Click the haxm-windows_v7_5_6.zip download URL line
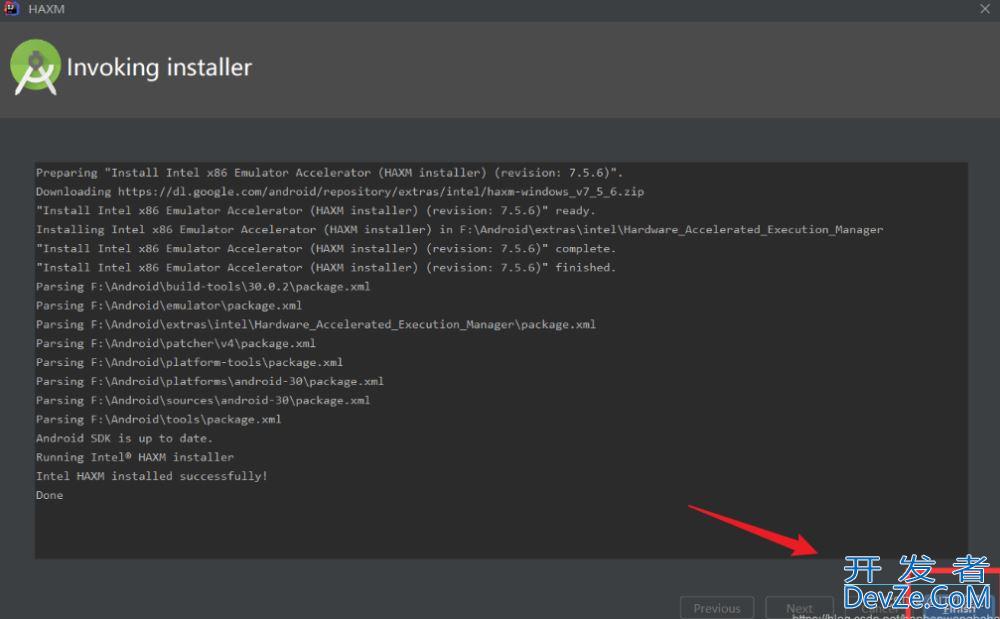1000x619 pixels. coord(340,191)
